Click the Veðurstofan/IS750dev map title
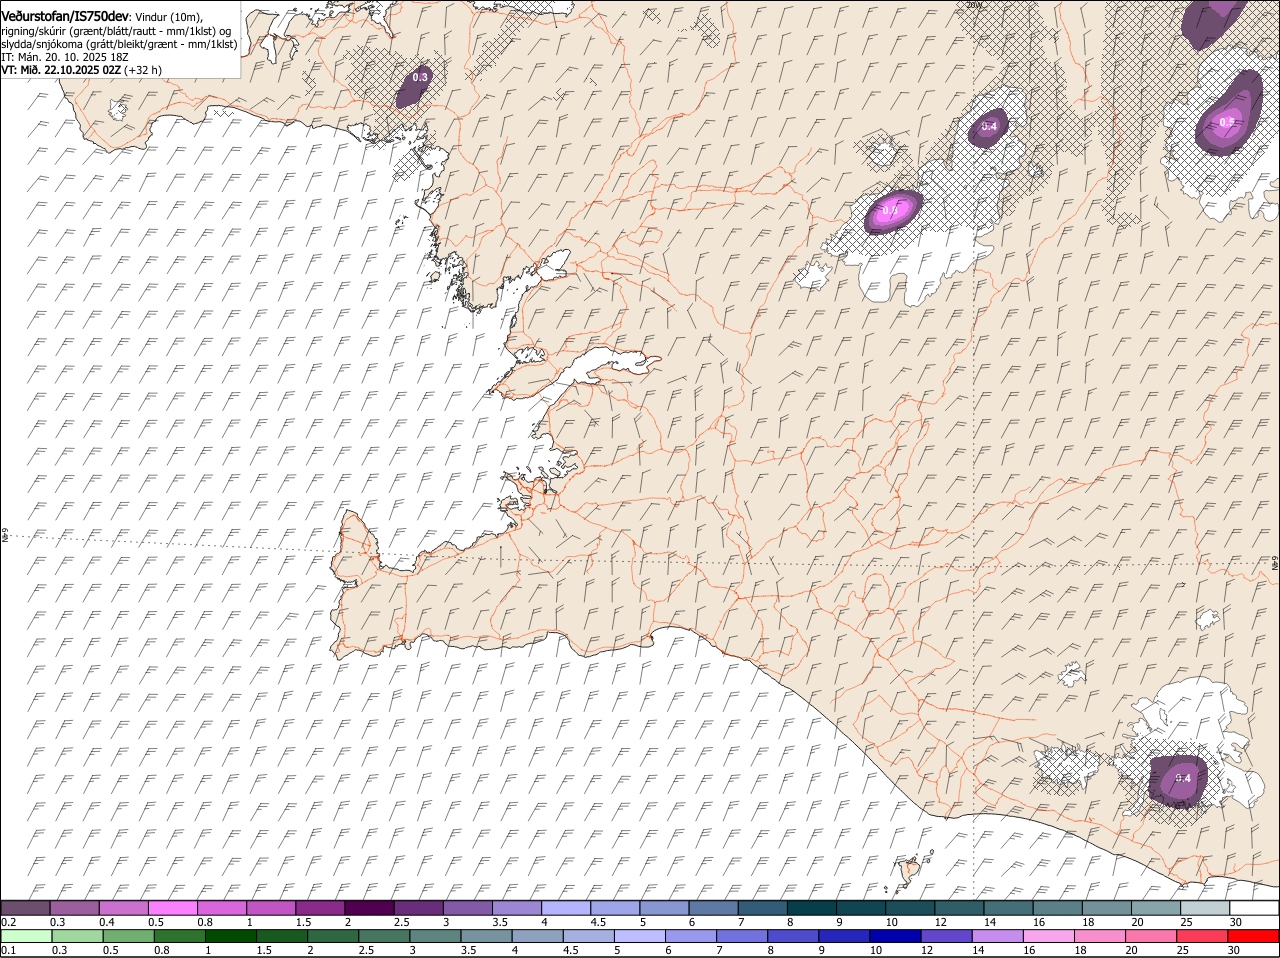 (65, 16)
